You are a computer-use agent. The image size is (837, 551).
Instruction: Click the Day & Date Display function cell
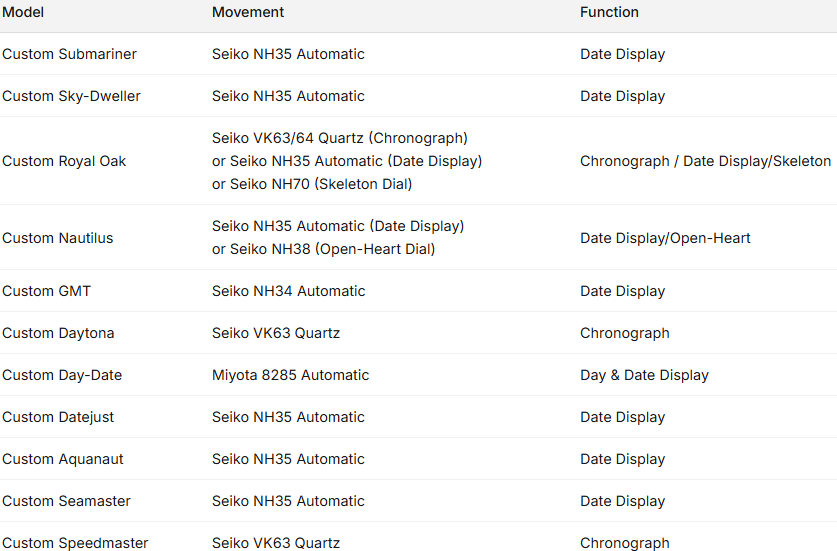coord(644,375)
